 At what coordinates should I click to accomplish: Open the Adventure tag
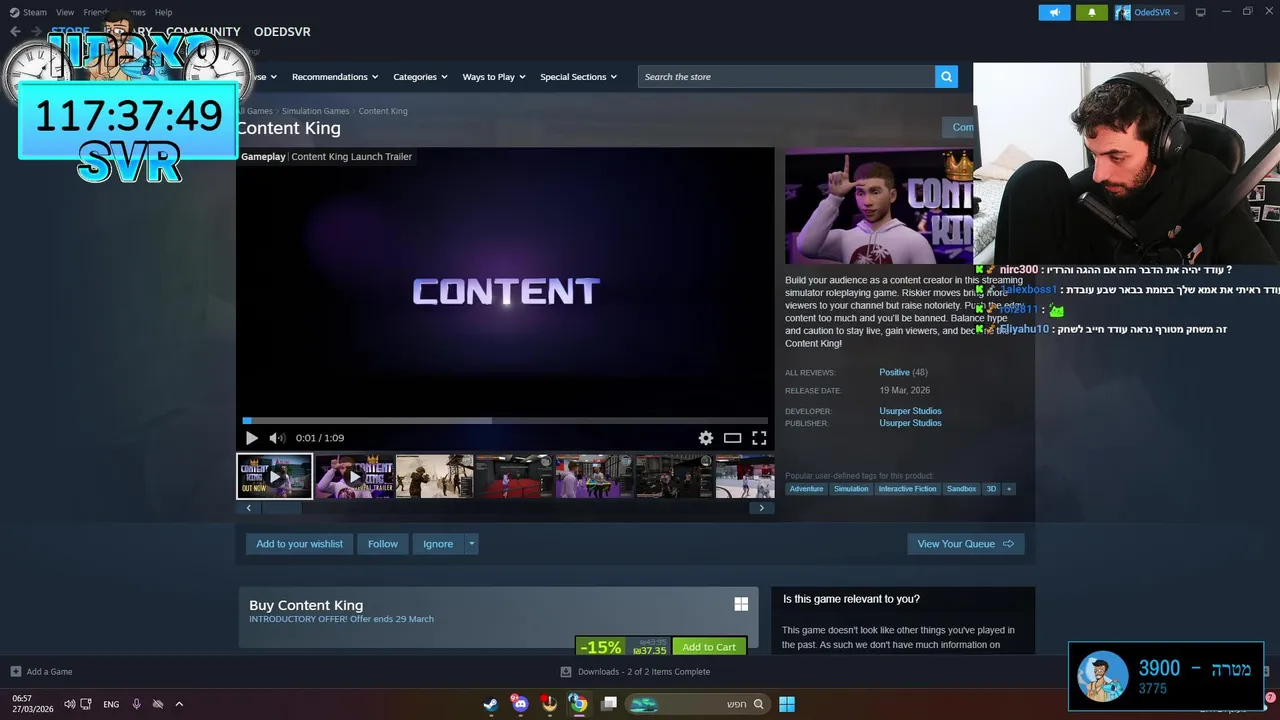[x=806, y=489]
